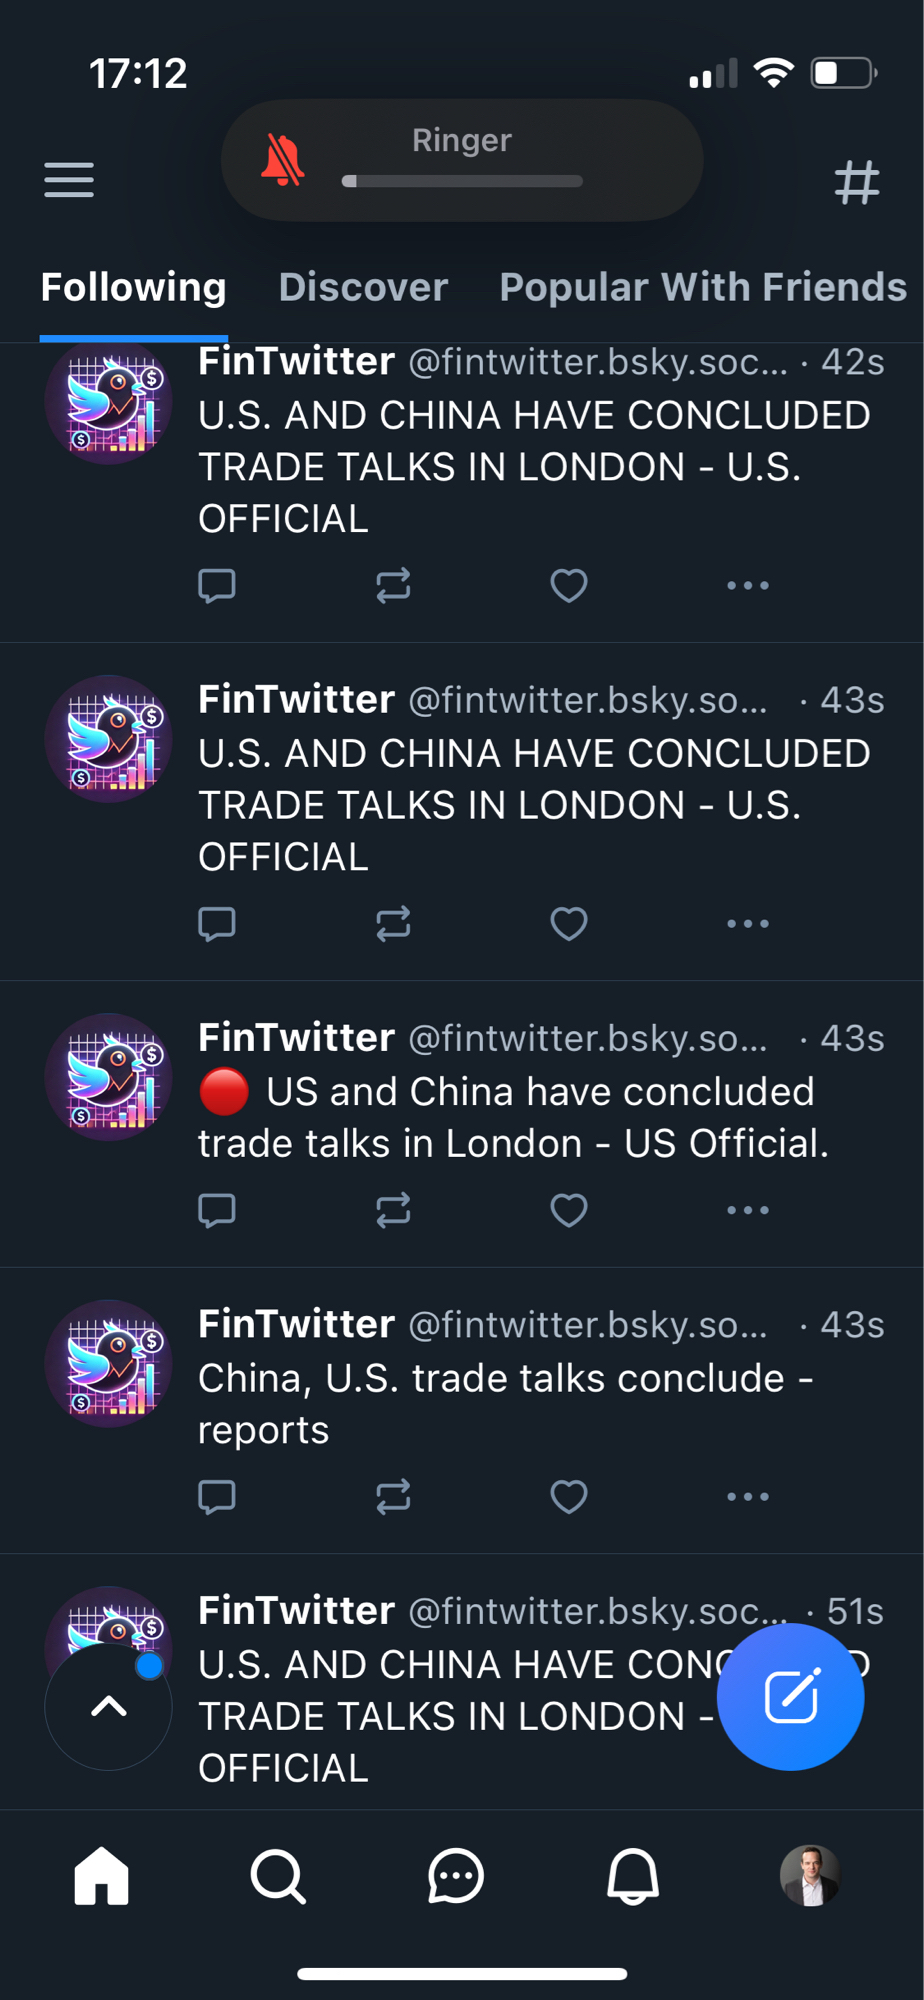Open more options on first post
The width and height of the screenshot is (924, 2000).
tap(748, 585)
